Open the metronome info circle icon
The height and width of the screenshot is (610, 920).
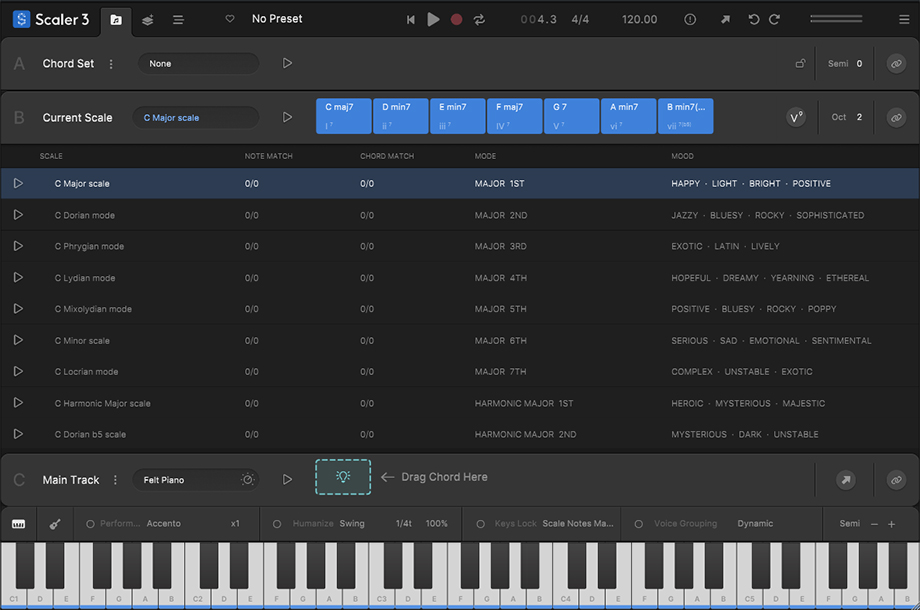690,19
